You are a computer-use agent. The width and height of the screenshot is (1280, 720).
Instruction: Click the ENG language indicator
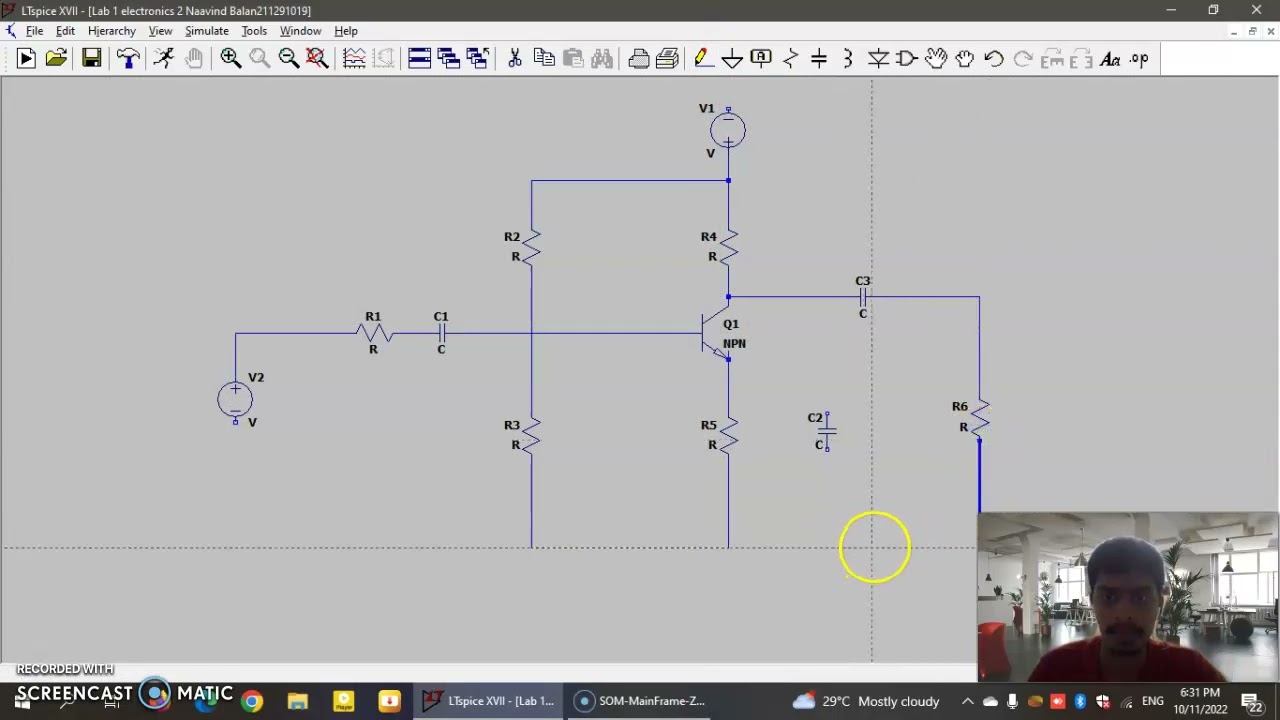coord(1152,701)
